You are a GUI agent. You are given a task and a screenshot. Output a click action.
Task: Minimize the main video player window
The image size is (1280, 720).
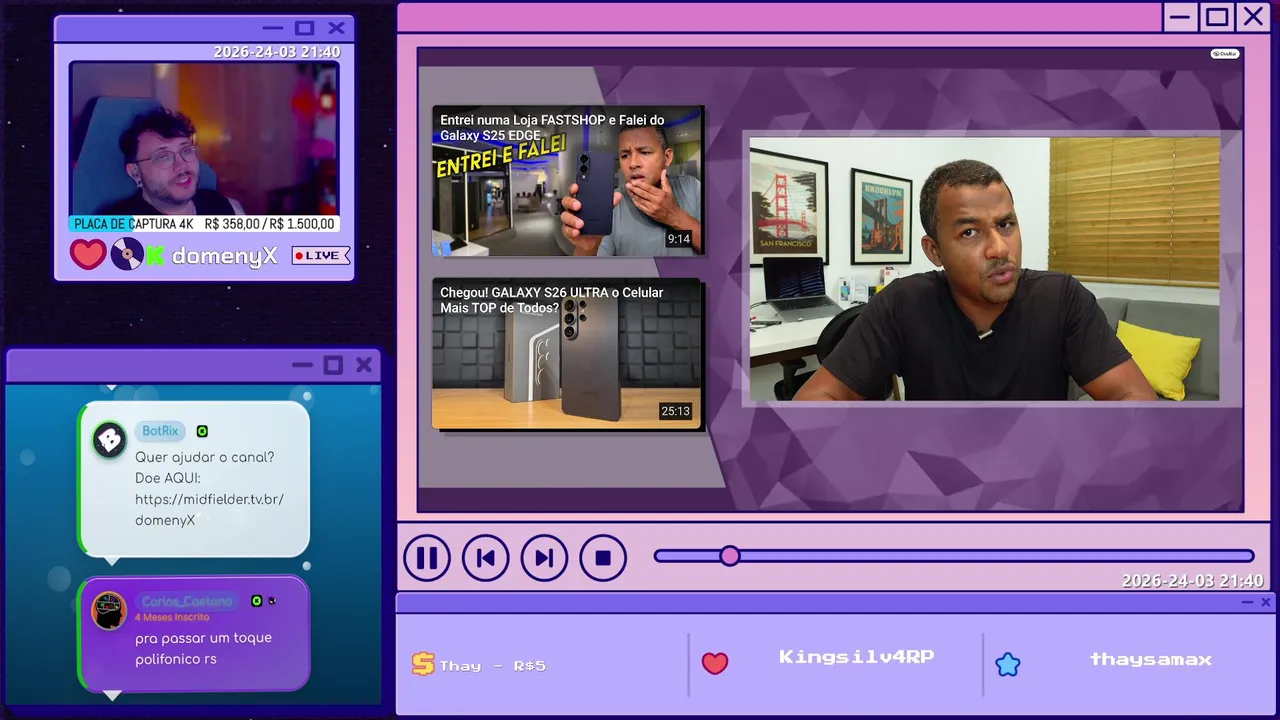pyautogui.click(x=1180, y=17)
